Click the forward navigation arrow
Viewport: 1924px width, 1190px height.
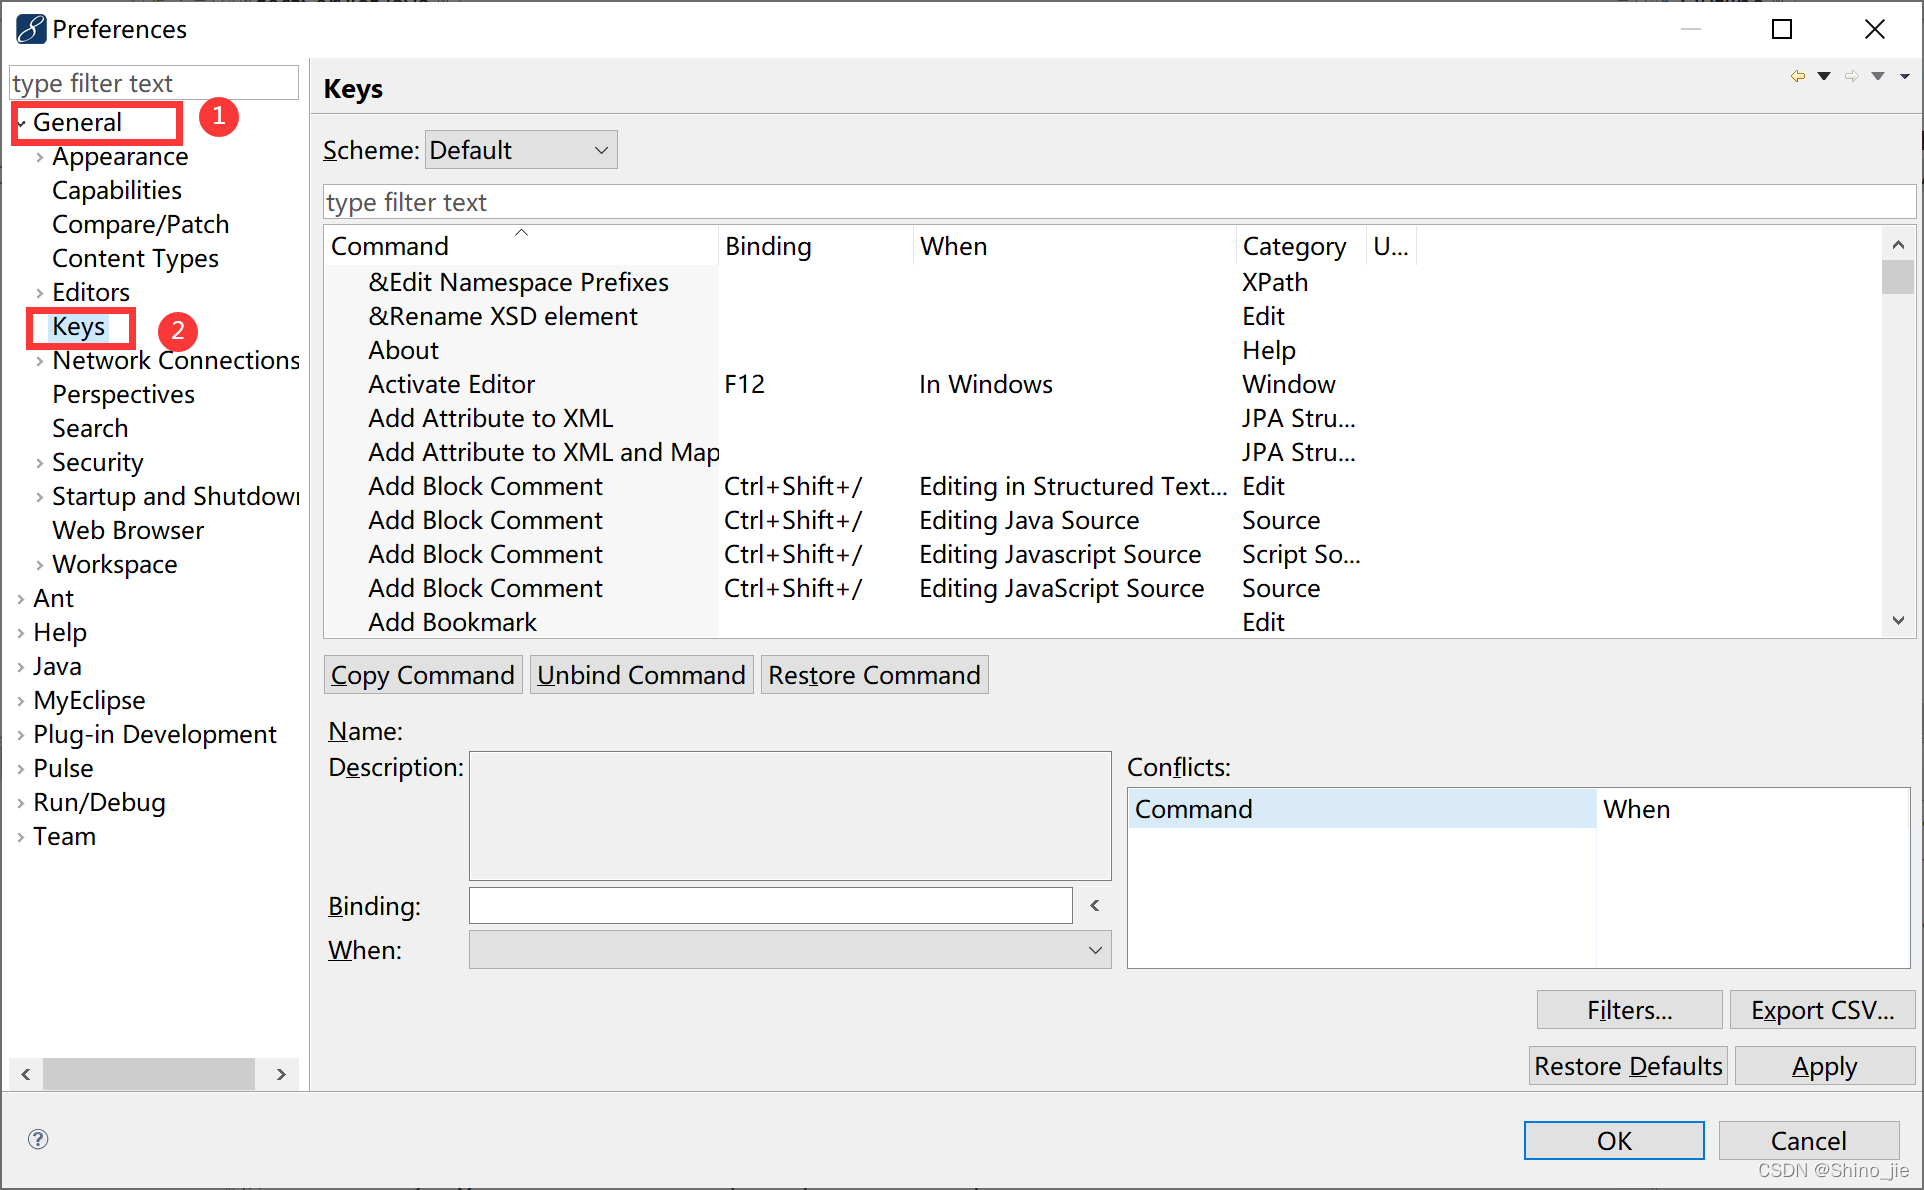click(x=1852, y=75)
